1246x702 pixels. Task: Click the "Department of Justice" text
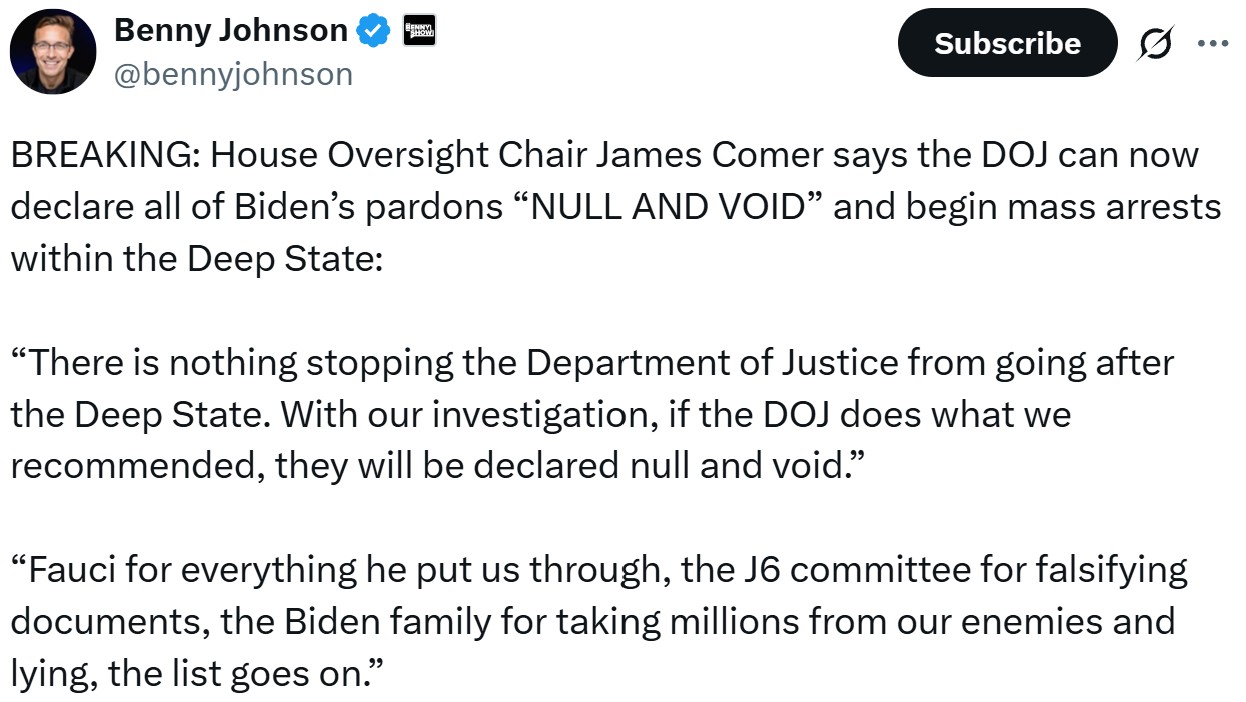(x=712, y=363)
